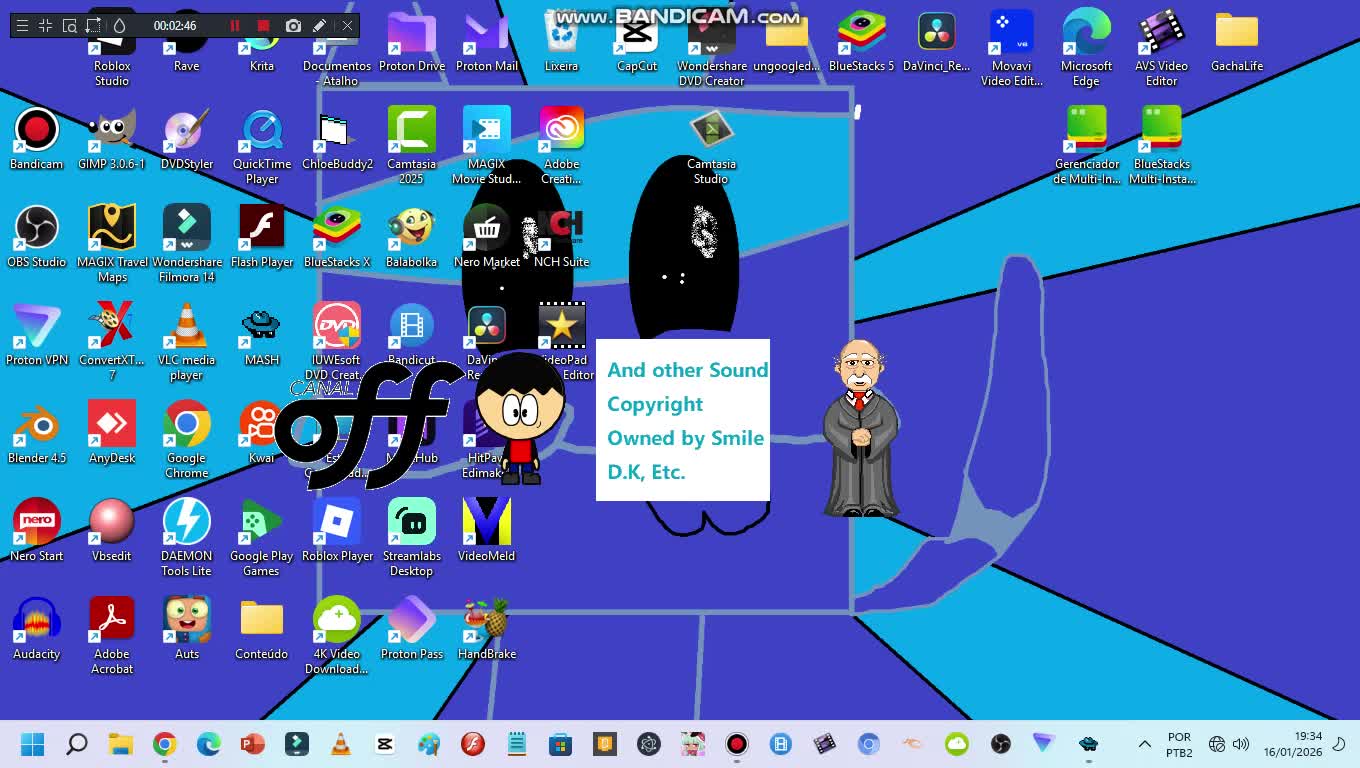
Task: Pause the Bandicam recording
Action: 235,25
